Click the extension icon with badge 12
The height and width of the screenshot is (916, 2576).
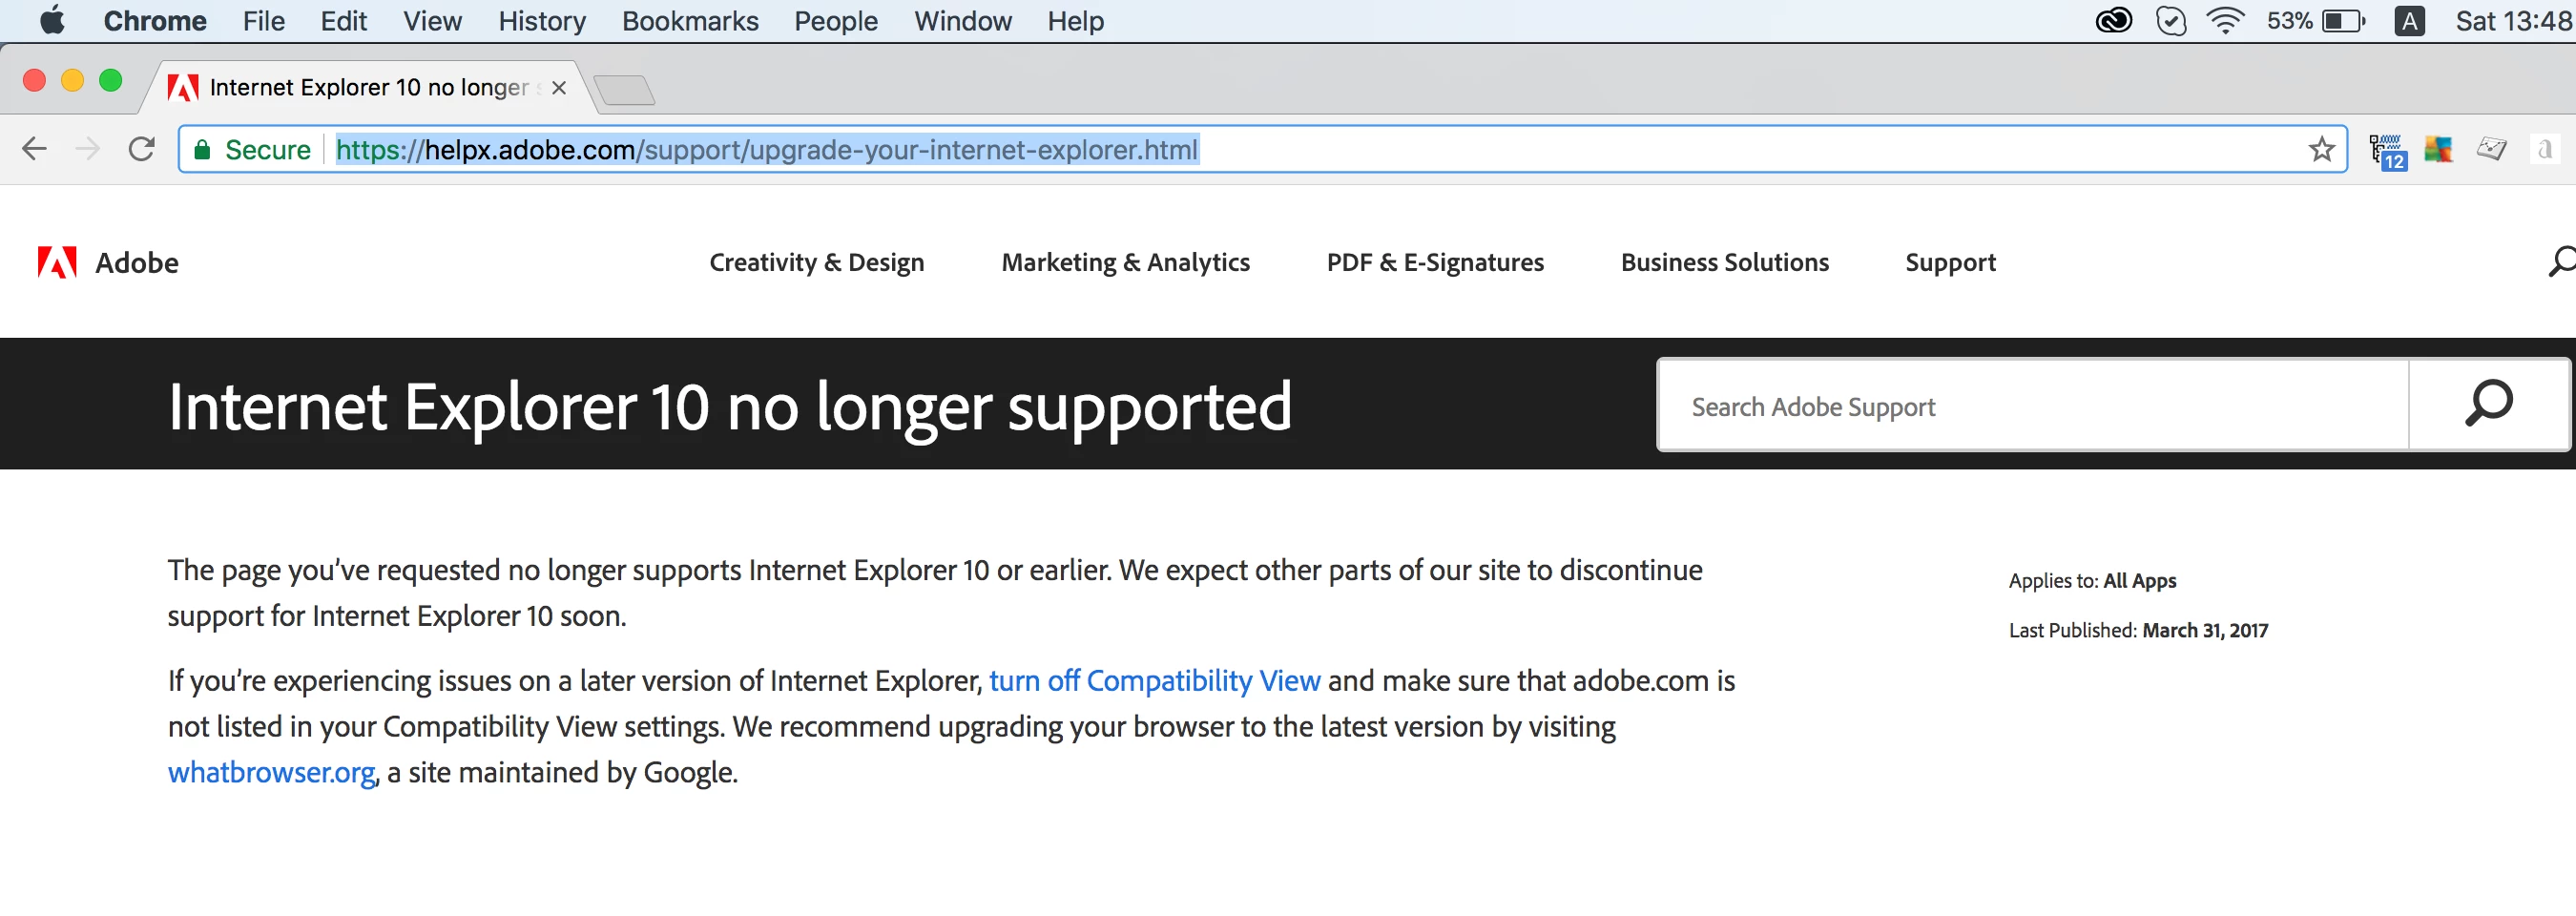tap(2387, 151)
